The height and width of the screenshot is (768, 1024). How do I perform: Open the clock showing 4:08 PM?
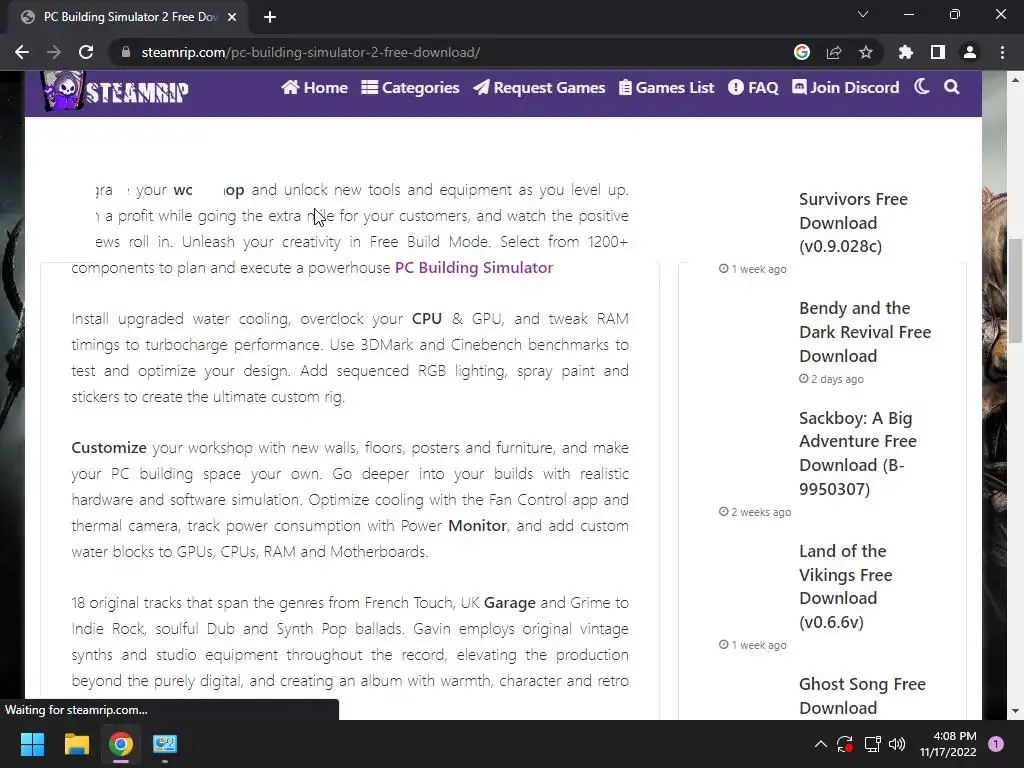pyautogui.click(x=948, y=744)
